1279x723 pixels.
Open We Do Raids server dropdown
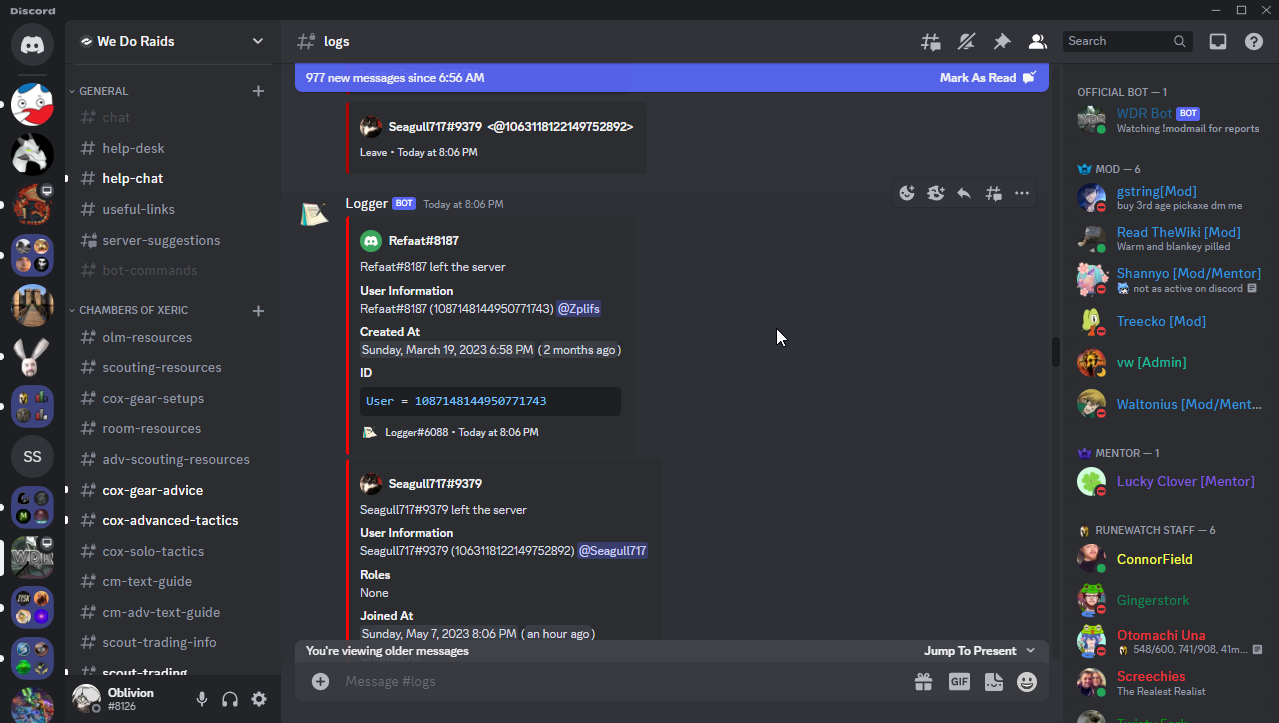[173, 41]
